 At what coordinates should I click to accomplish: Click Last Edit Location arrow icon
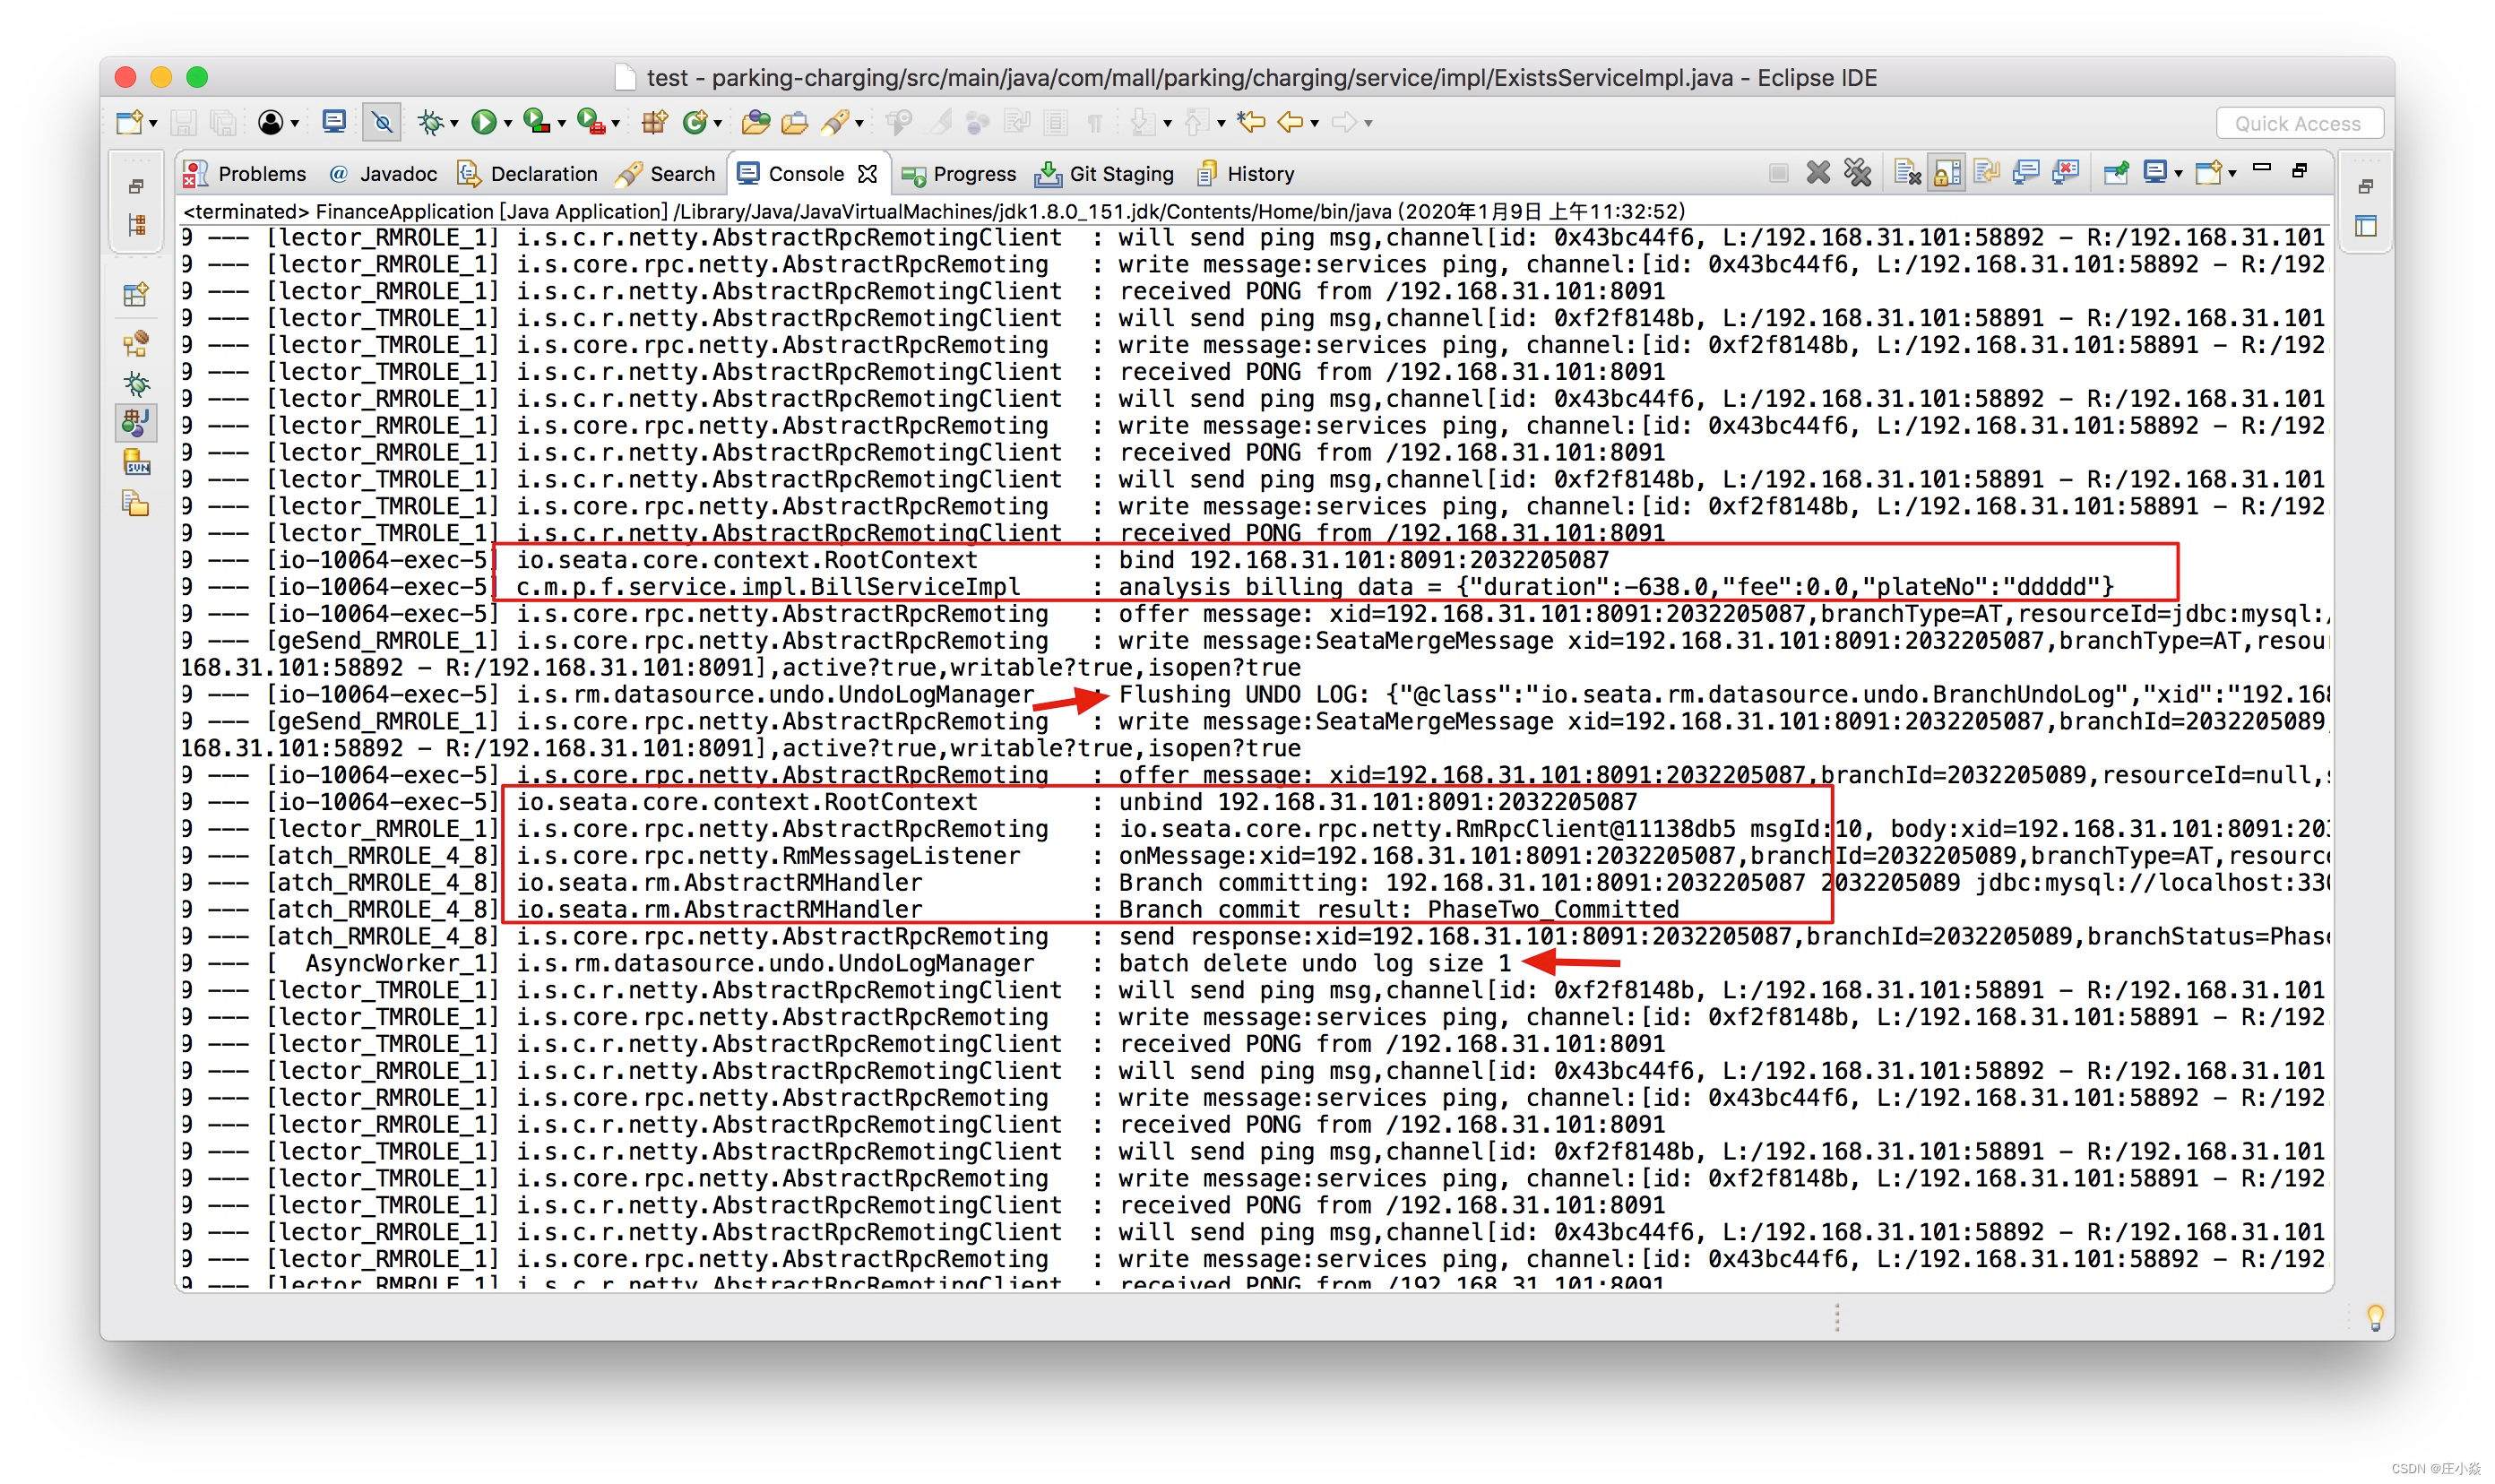coord(1250,122)
